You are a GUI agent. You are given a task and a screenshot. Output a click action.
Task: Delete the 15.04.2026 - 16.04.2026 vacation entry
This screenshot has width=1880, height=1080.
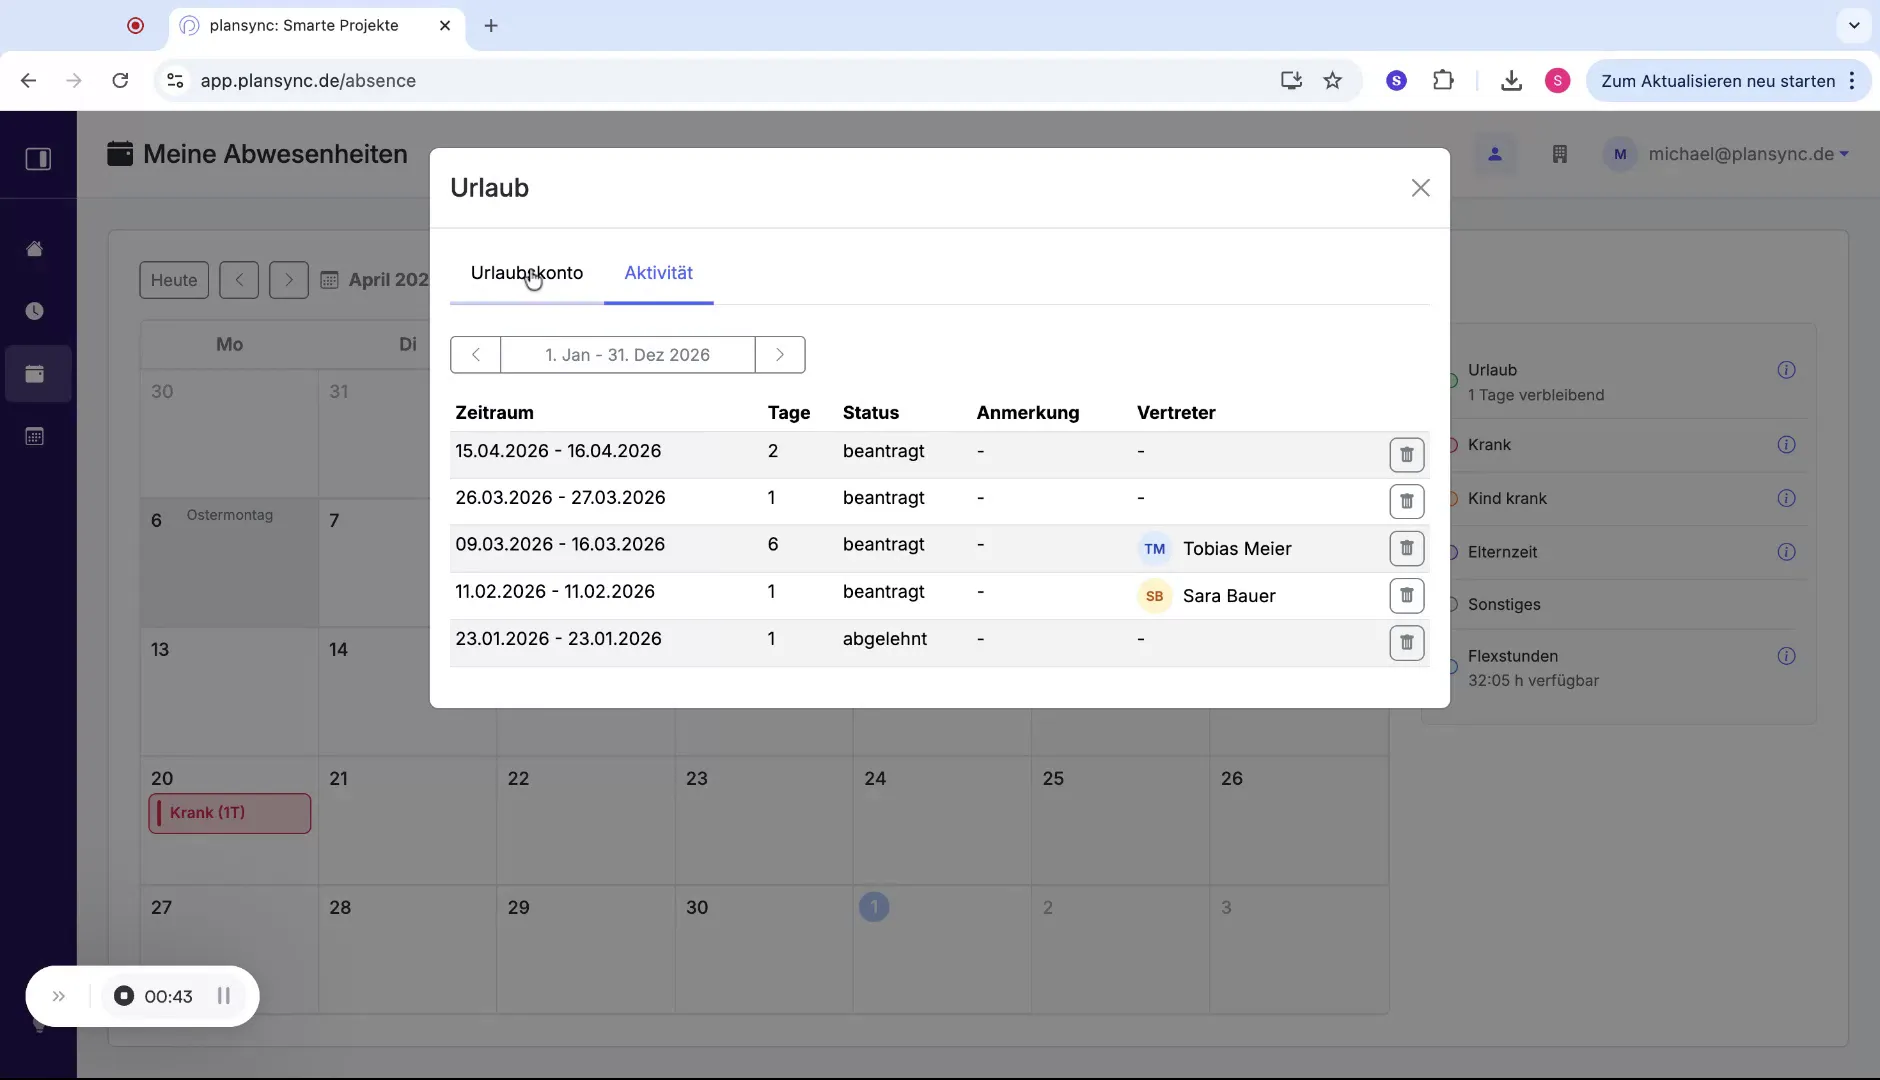pos(1406,455)
